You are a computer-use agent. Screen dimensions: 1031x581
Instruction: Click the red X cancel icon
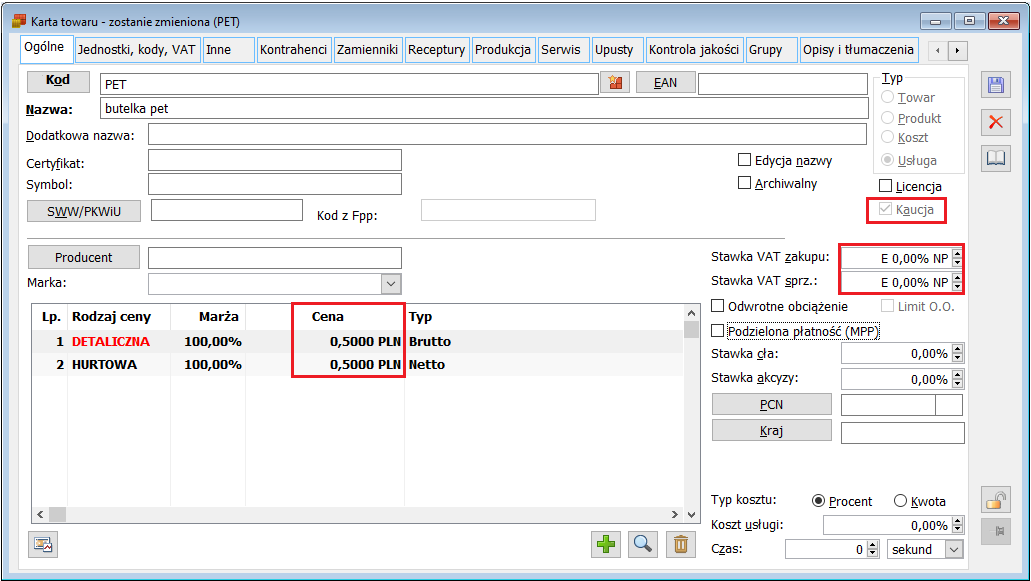(995, 122)
